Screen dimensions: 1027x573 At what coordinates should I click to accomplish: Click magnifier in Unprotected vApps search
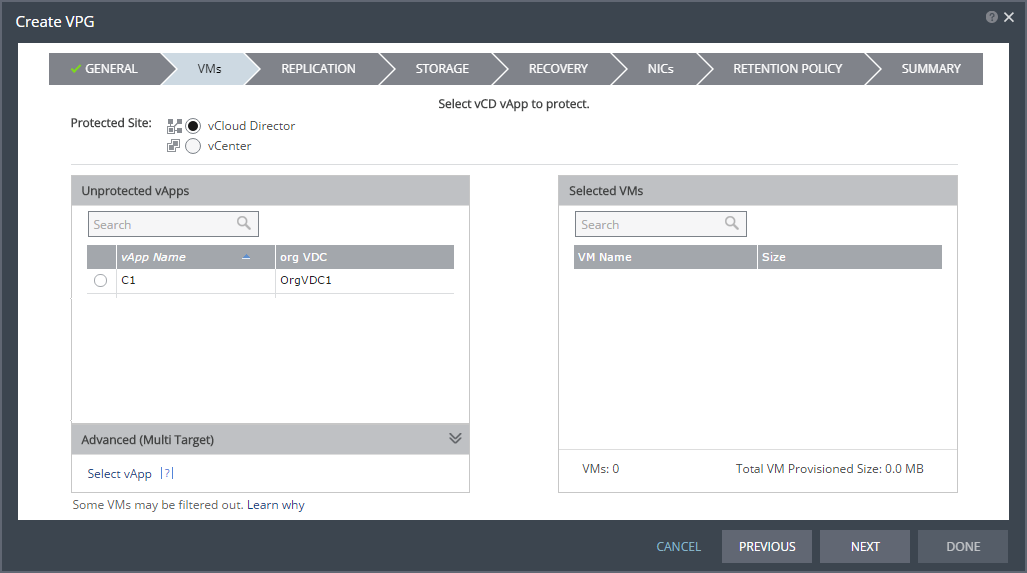click(x=244, y=223)
